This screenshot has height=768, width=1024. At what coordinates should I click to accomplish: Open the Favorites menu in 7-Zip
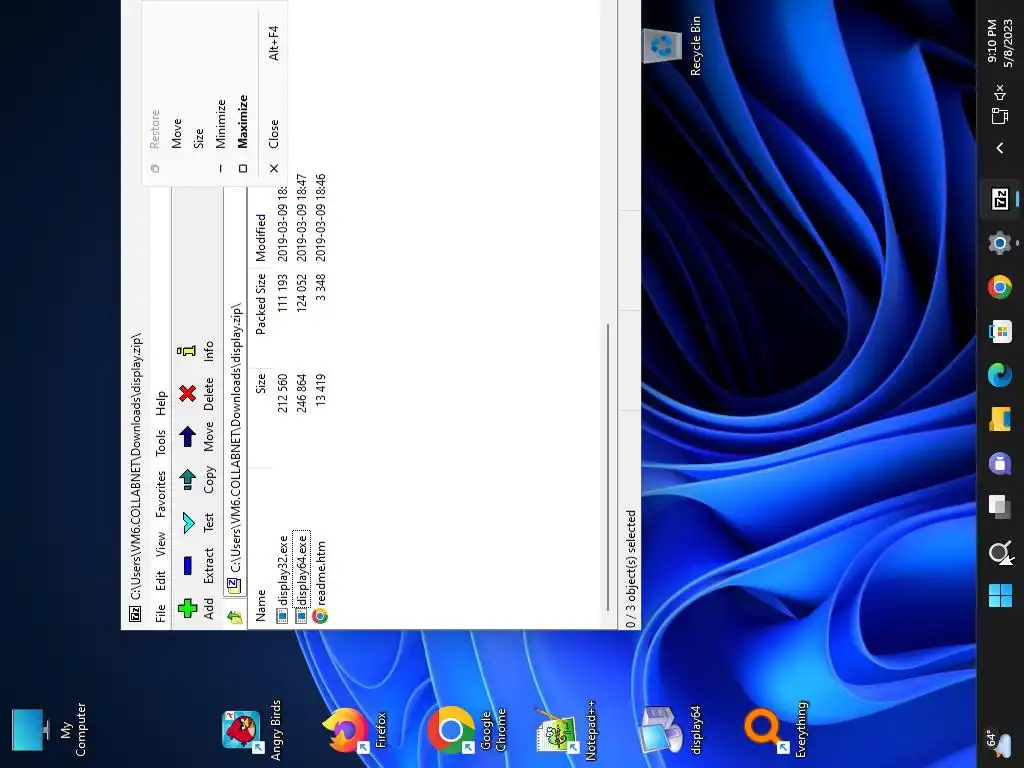click(160, 494)
